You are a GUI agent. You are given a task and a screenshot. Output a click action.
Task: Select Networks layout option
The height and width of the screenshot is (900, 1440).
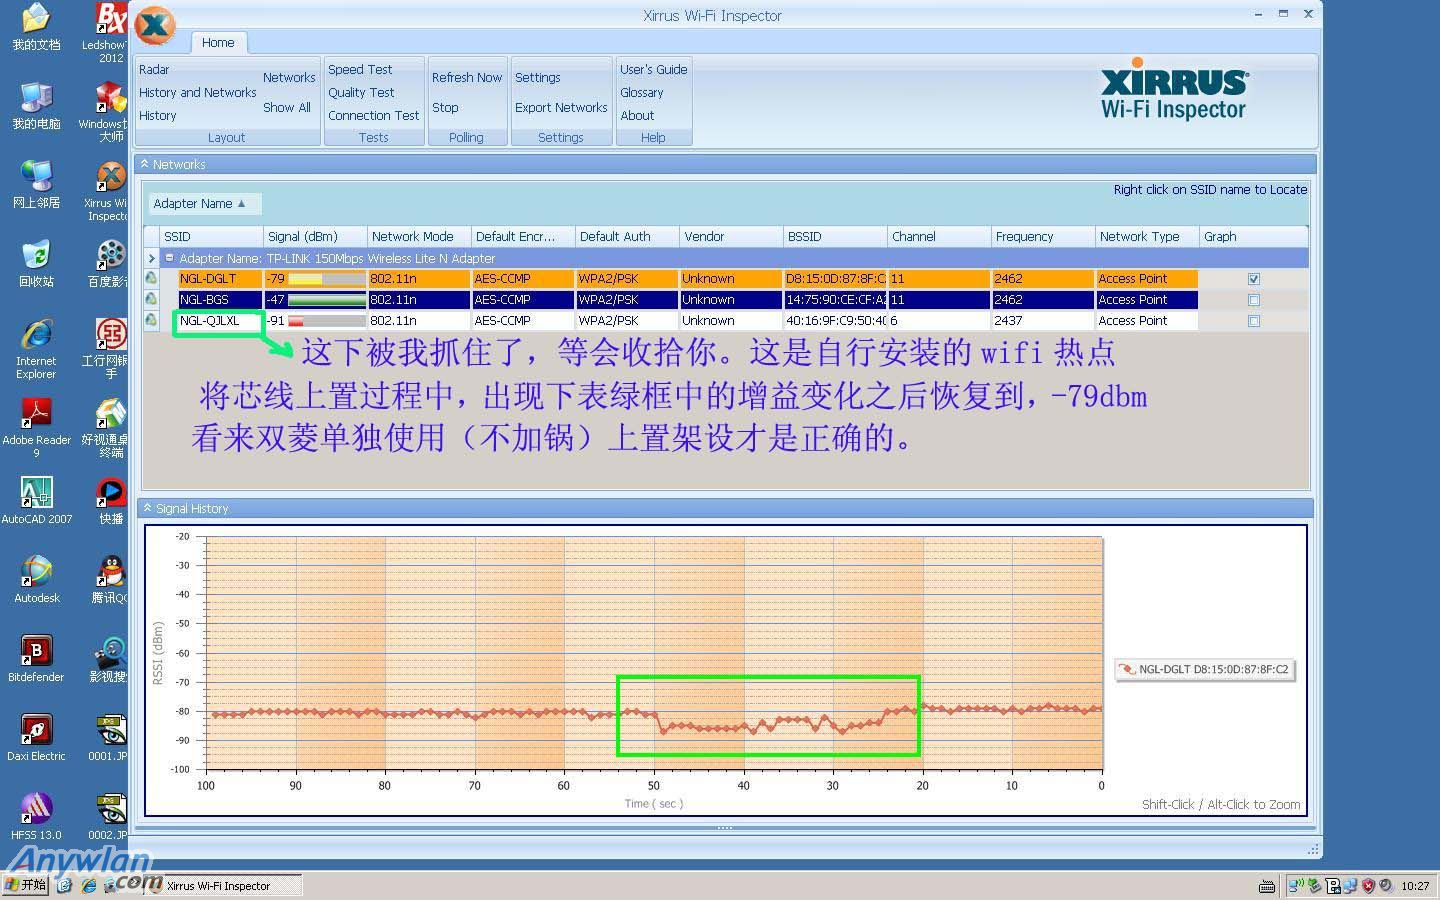289,77
